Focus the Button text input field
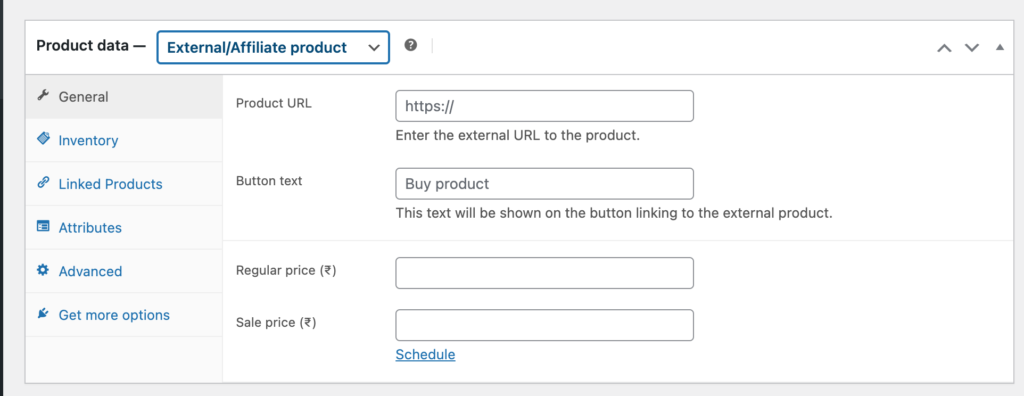The image size is (1024, 396). [x=545, y=184]
